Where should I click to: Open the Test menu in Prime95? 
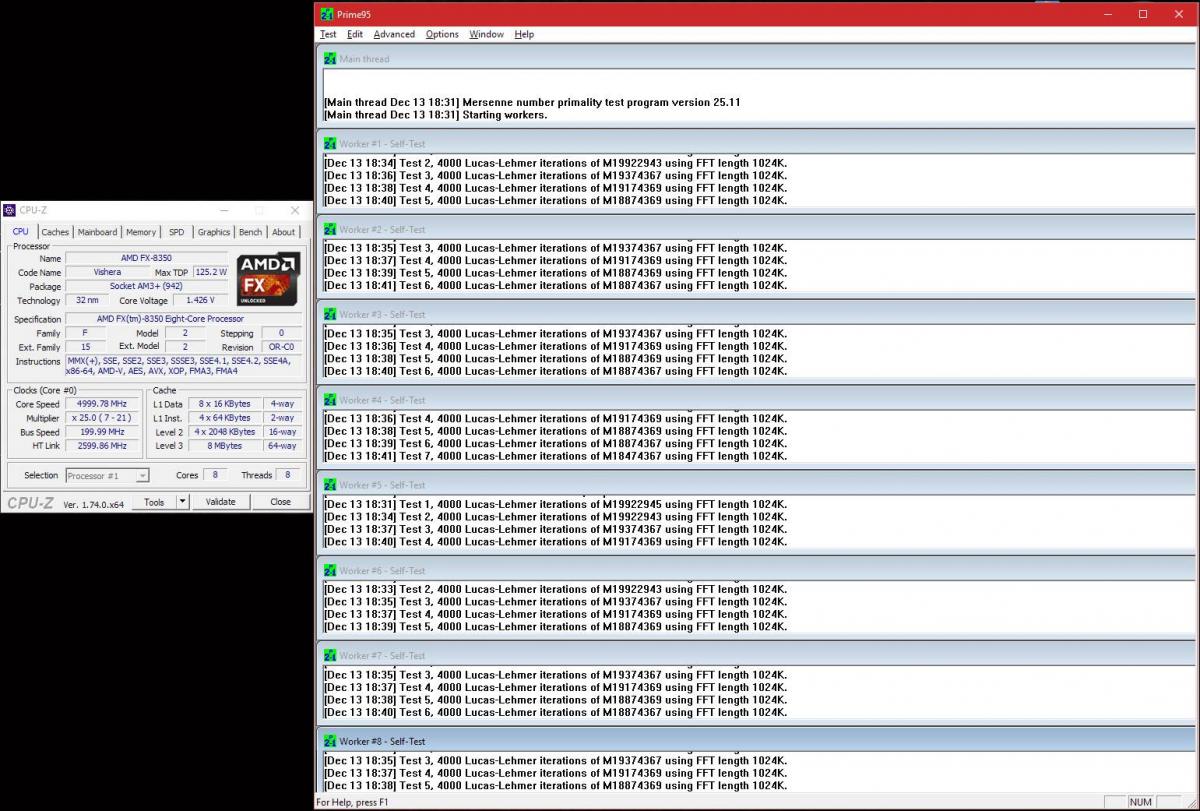[x=328, y=34]
